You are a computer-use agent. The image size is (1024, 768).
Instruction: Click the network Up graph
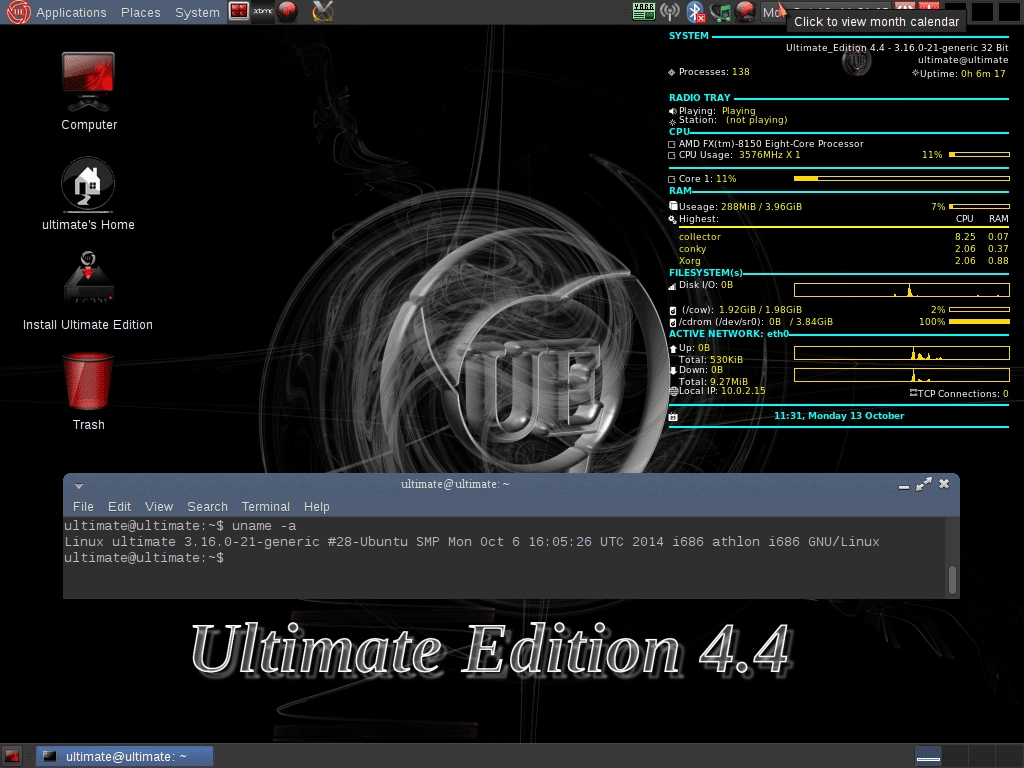[x=901, y=353]
